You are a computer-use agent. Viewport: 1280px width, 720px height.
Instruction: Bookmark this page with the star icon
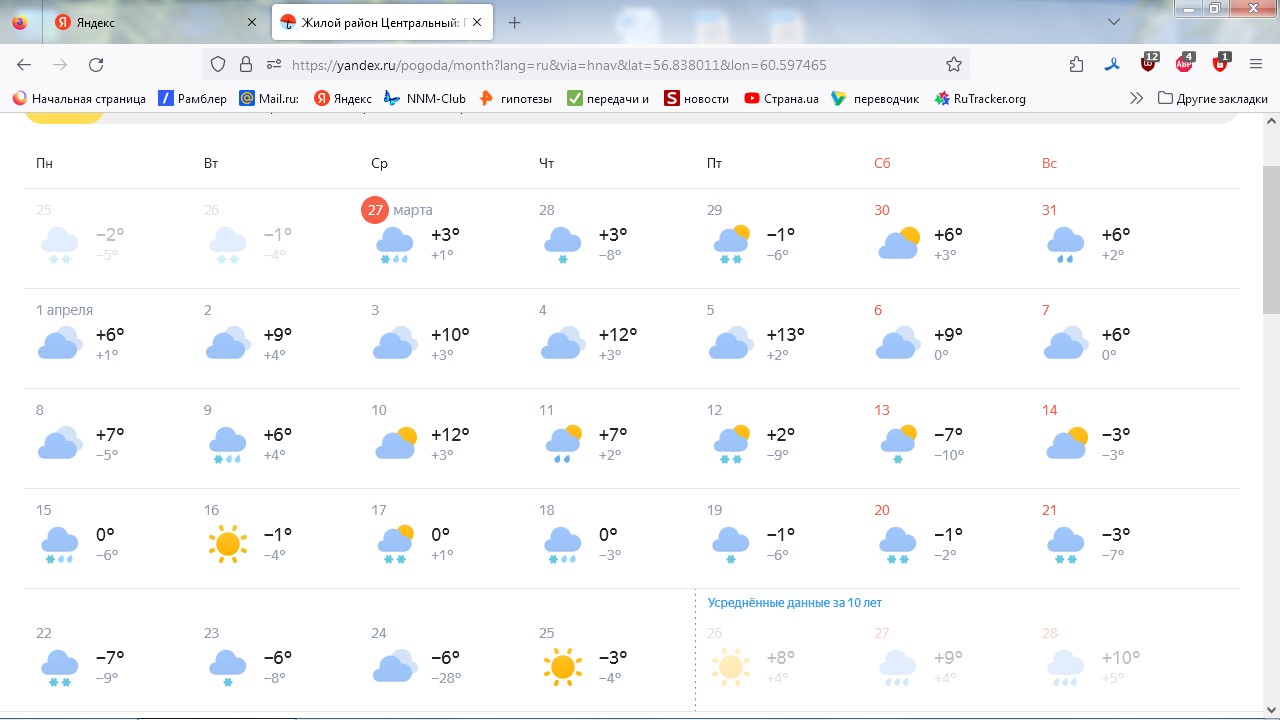953,65
